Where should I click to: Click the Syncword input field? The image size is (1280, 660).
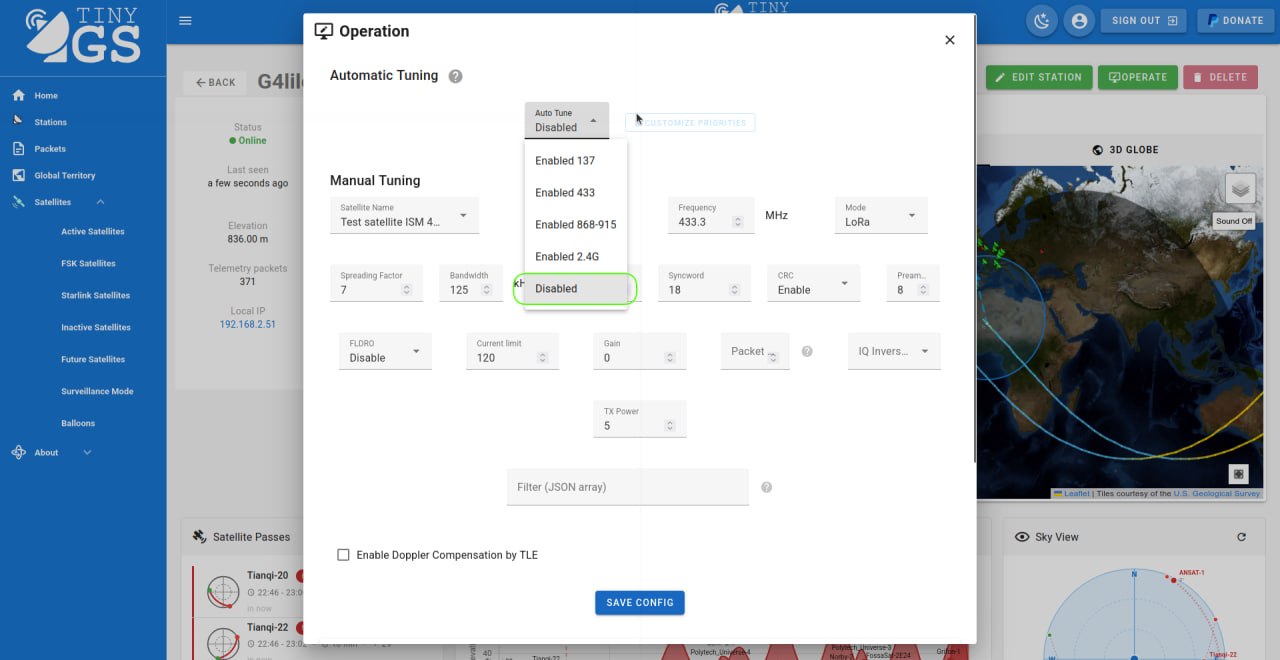[x=703, y=283]
